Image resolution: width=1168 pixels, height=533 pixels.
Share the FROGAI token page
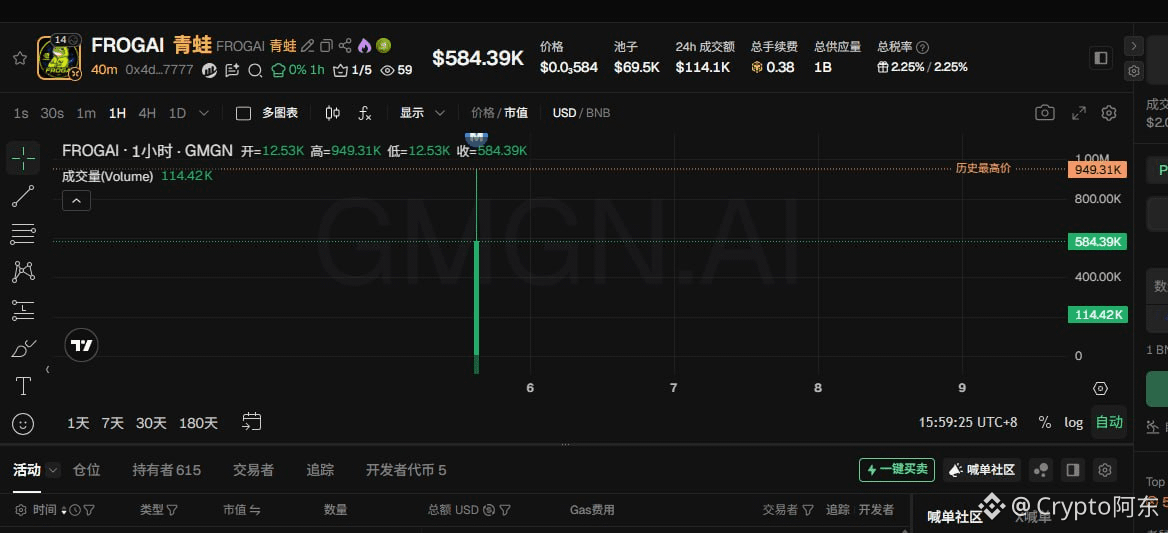point(345,46)
